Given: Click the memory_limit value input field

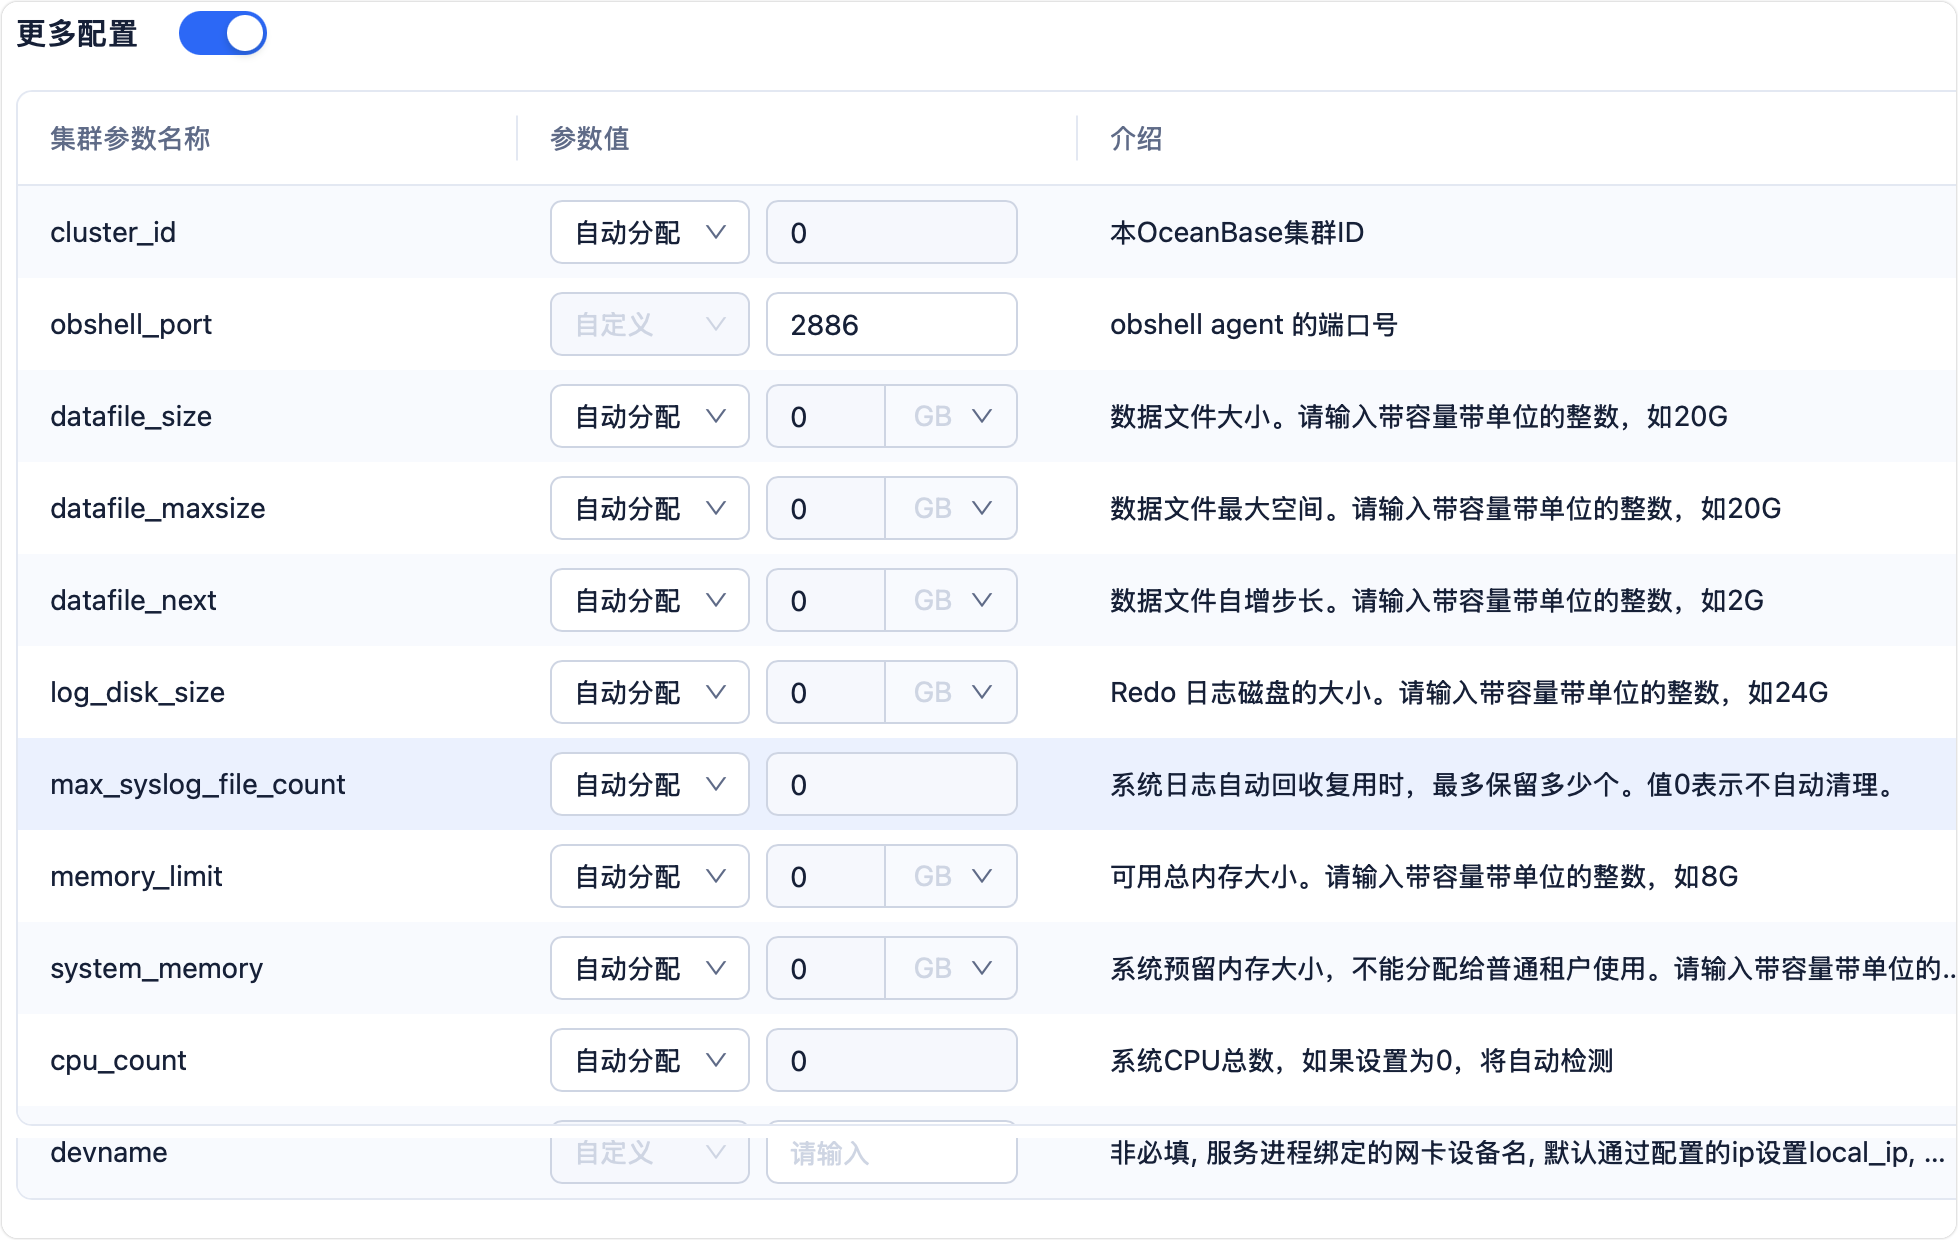Looking at the screenshot, I should pyautogui.click(x=826, y=876).
